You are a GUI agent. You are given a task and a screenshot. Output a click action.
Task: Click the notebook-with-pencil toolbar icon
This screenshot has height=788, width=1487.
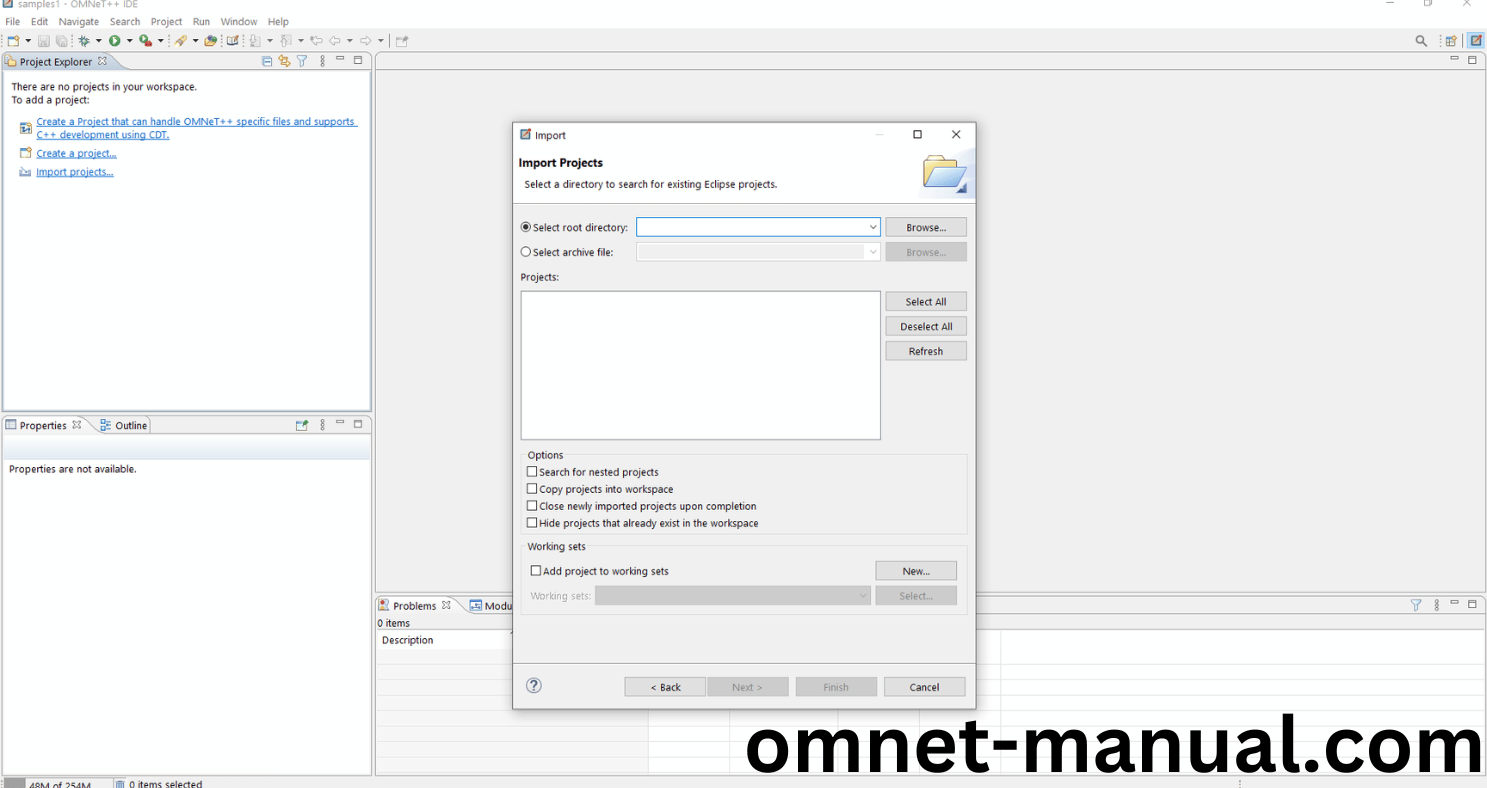[233, 41]
